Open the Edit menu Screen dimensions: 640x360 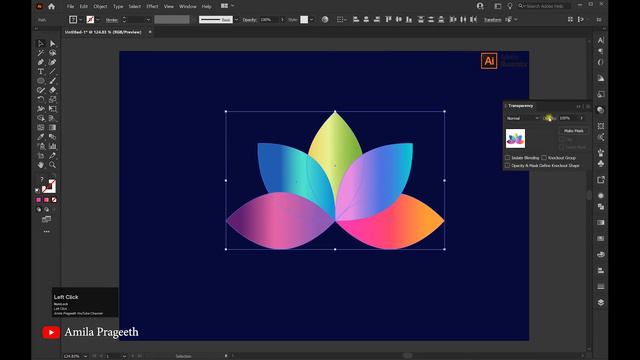tap(84, 7)
